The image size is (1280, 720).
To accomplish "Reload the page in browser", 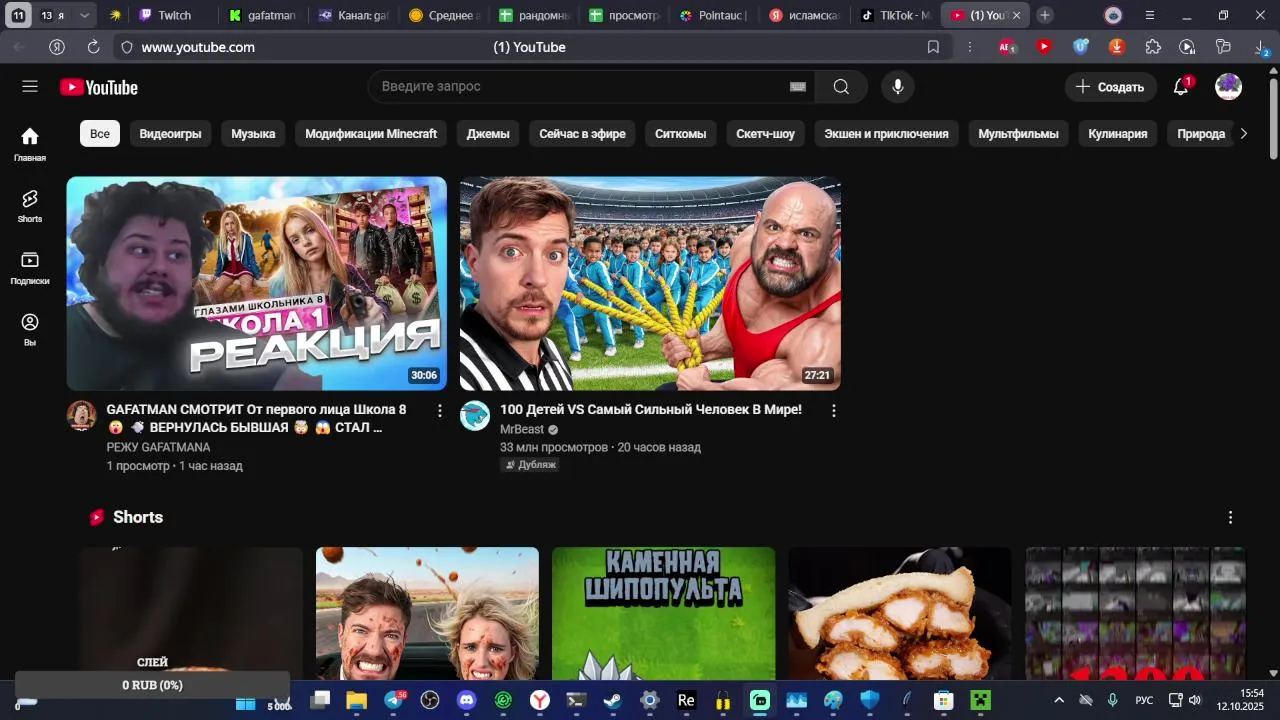I will point(93,47).
